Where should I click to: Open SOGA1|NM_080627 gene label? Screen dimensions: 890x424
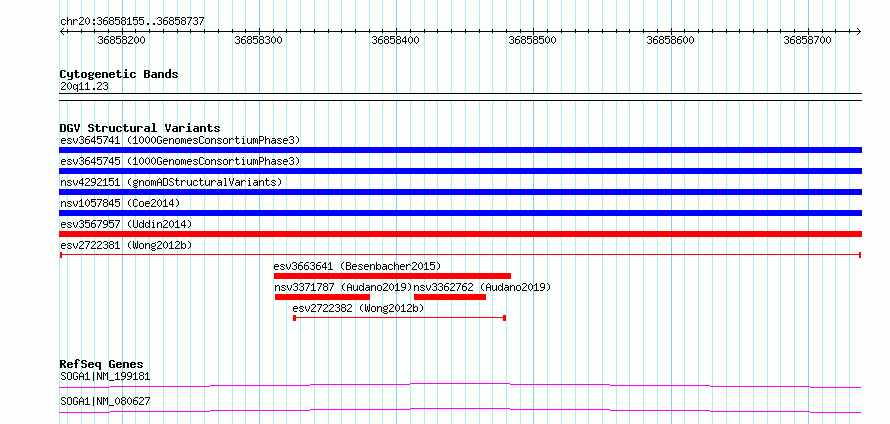pyautogui.click(x=105, y=401)
